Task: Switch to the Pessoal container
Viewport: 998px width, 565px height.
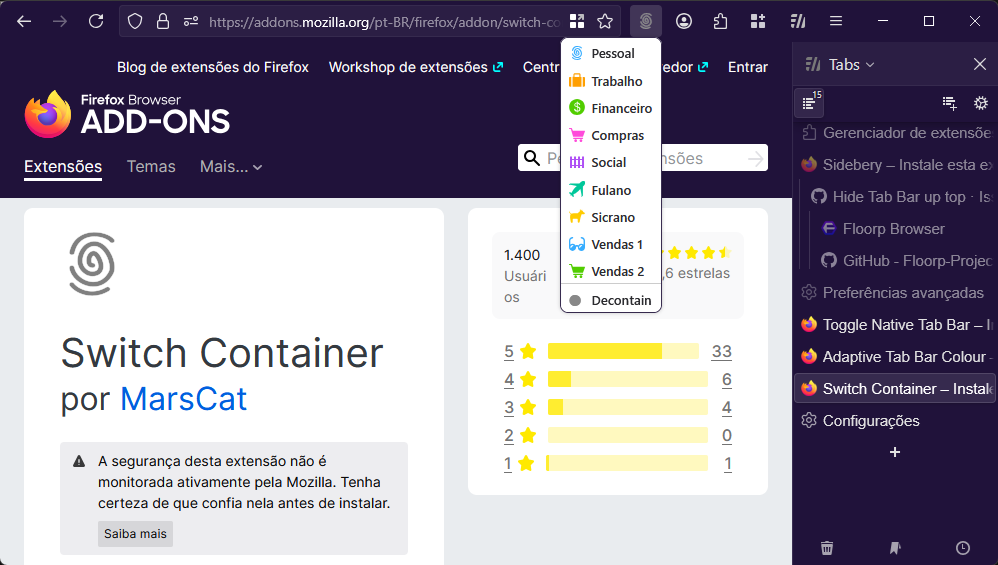Action: (611, 53)
